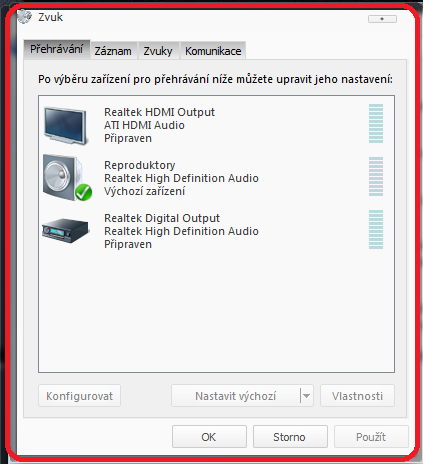Cancel the dialog with Storno
This screenshot has height=464, width=423.
(x=290, y=437)
